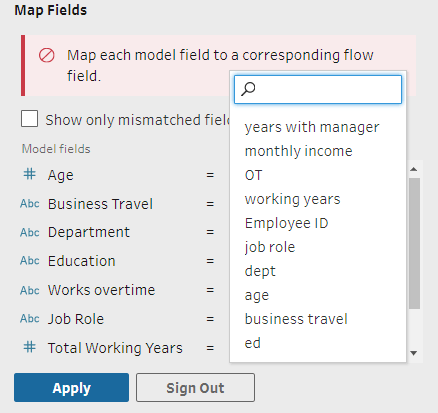Pick 'OT' from the flow field list
This screenshot has width=438, height=413.
tap(253, 175)
